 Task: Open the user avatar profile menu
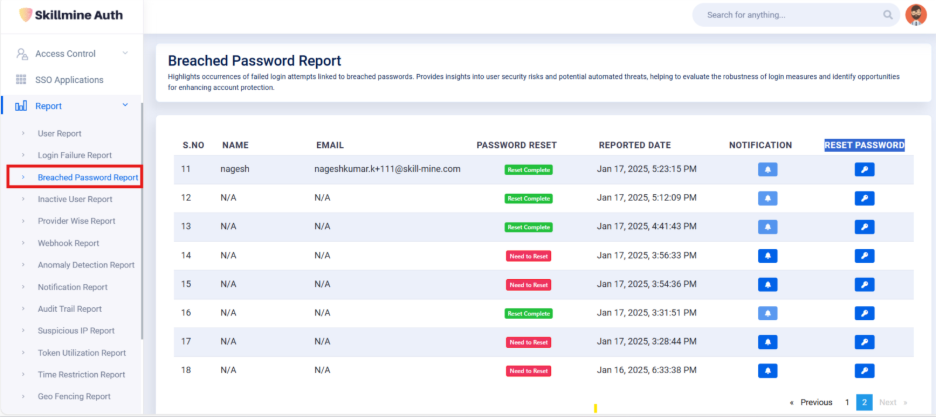tap(916, 15)
